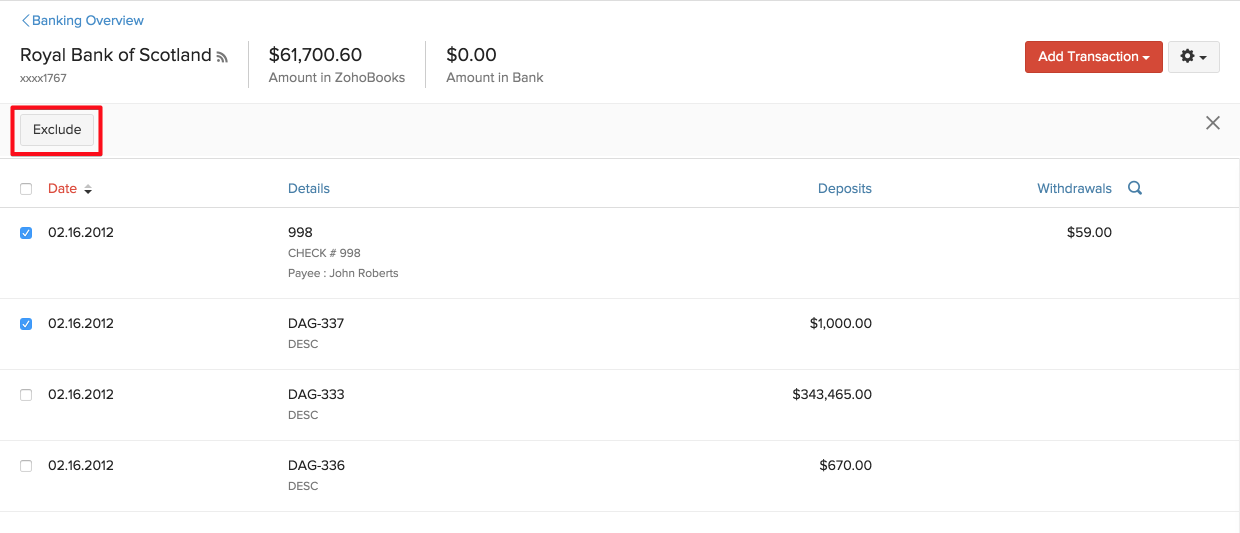Viewport: 1240px width, 533px height.
Task: Open the DAG-337 transaction details
Action: tap(316, 324)
